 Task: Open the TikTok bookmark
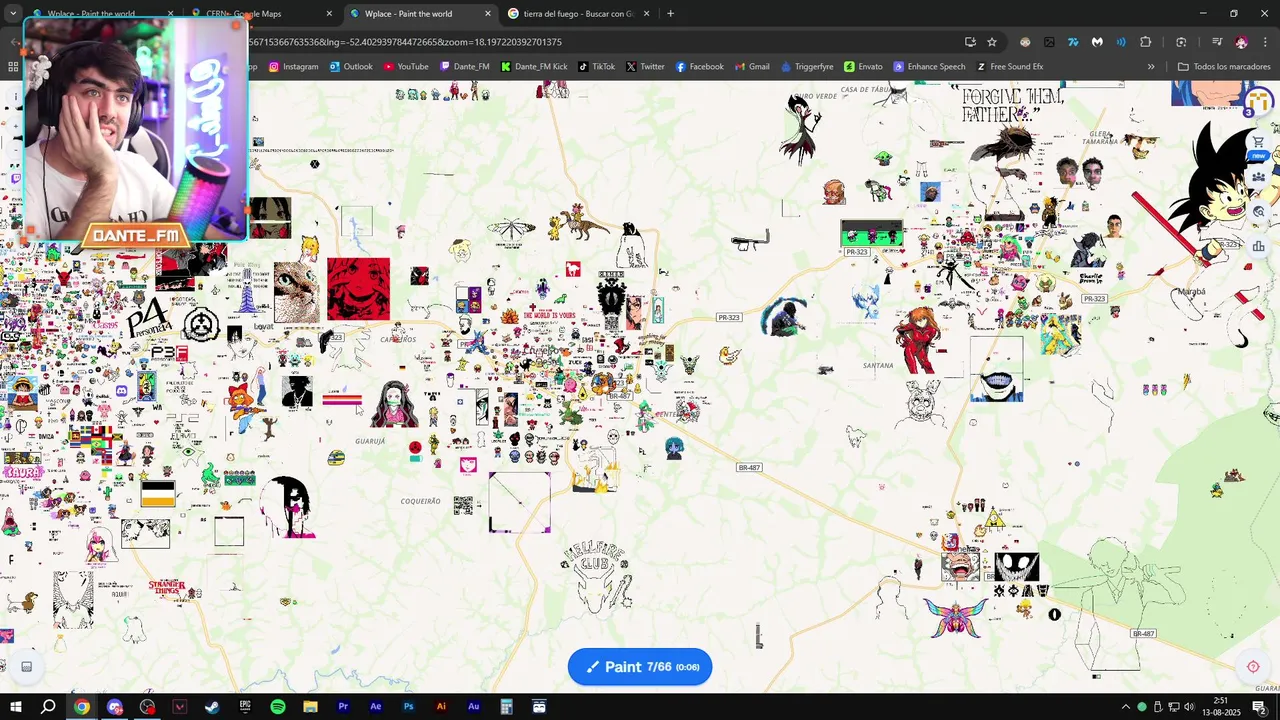coord(596,67)
